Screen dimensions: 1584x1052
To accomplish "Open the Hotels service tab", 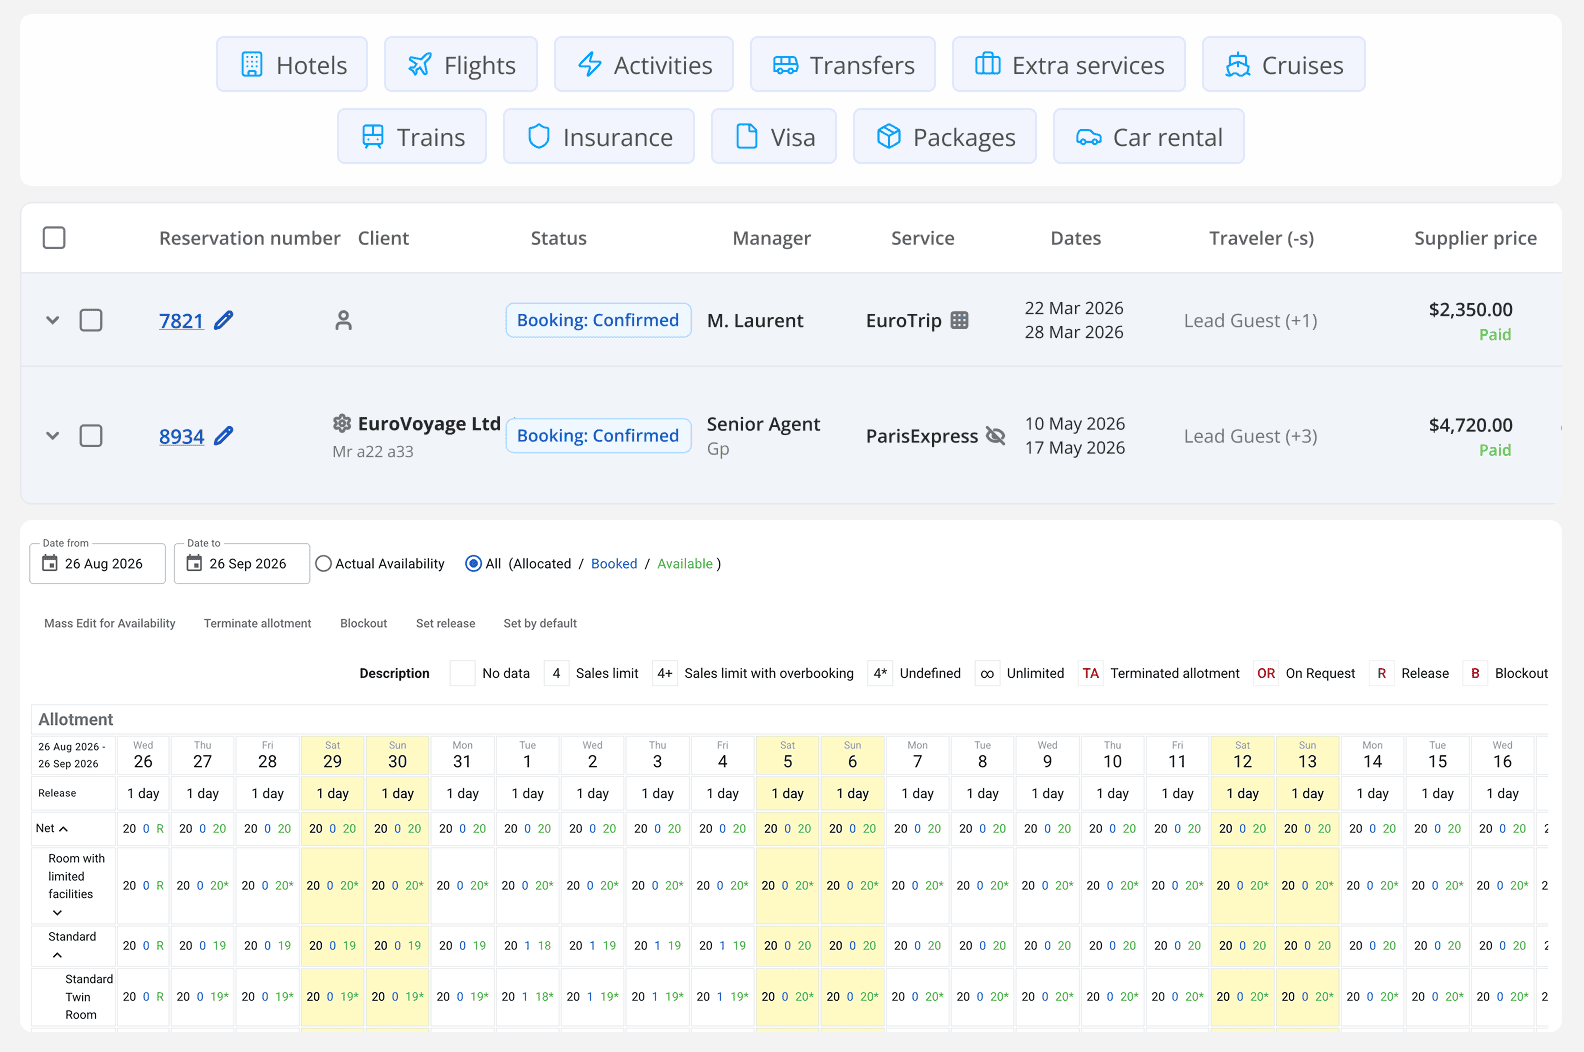I will pos(292,65).
